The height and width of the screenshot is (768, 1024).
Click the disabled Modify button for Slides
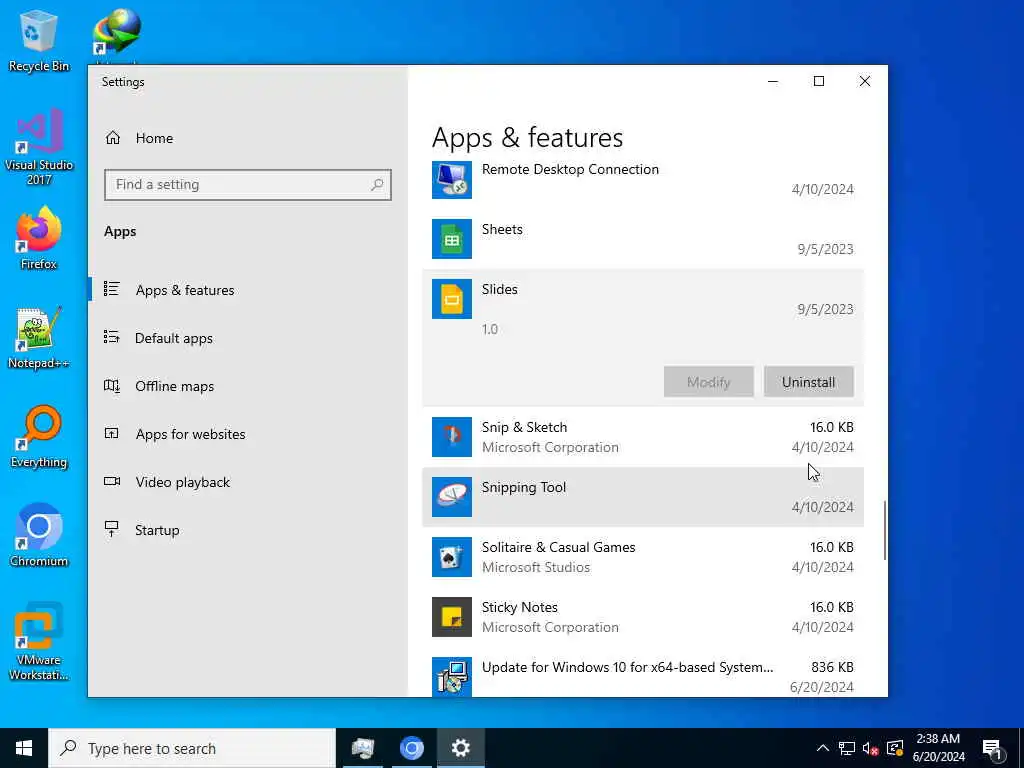click(709, 382)
